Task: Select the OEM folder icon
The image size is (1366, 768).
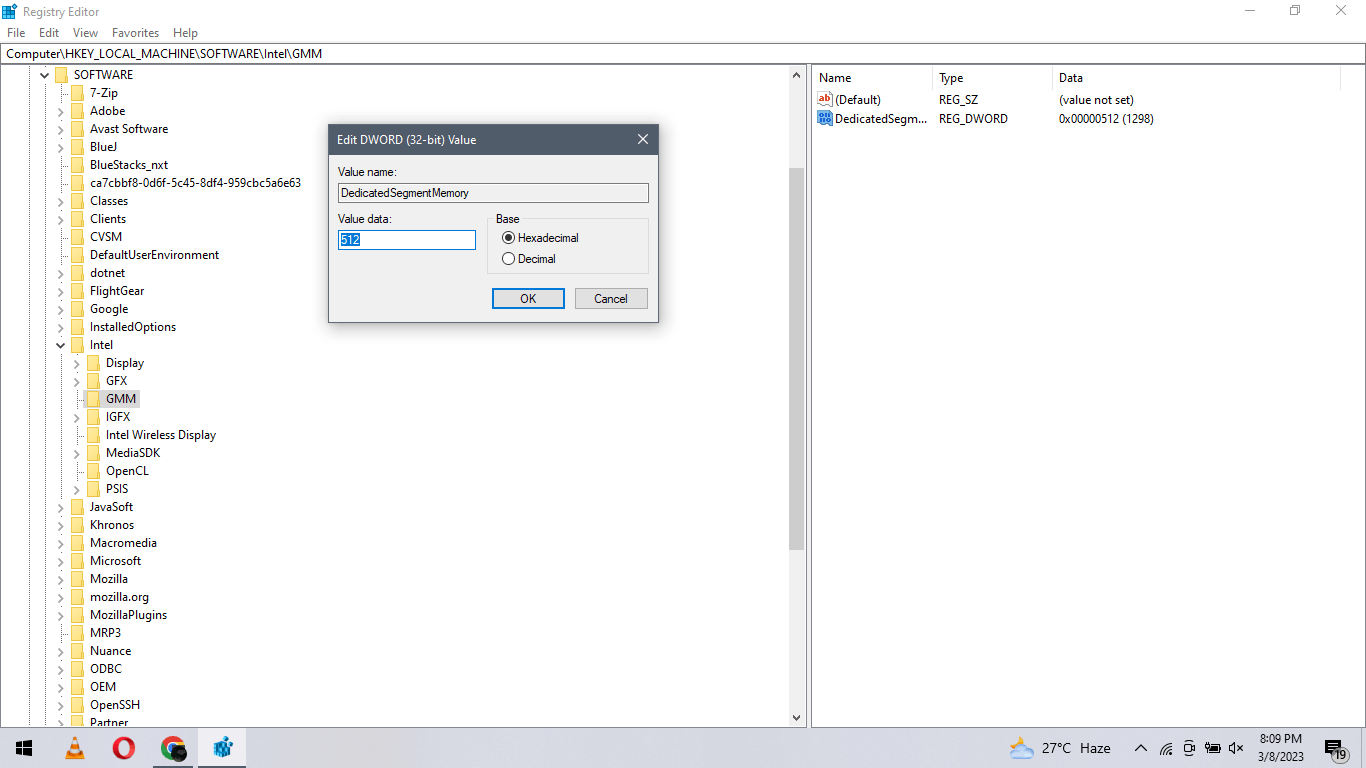Action: coord(77,687)
